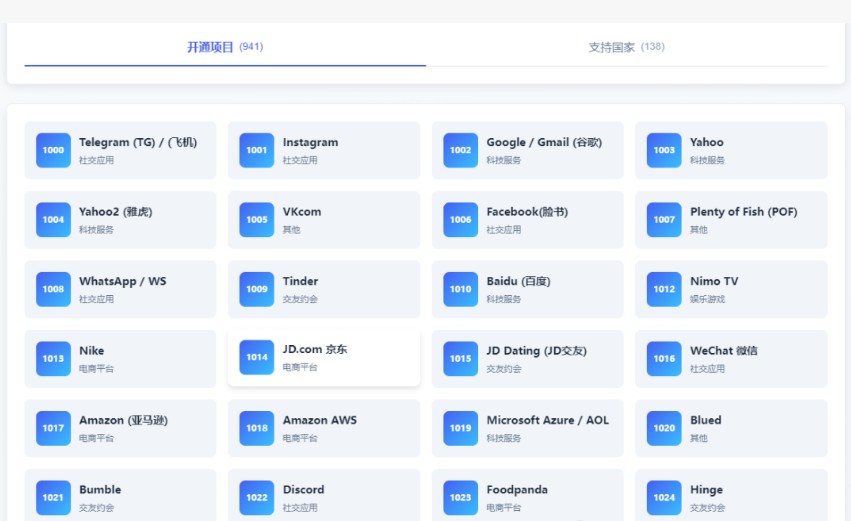Select the Blued project card

tap(731, 428)
